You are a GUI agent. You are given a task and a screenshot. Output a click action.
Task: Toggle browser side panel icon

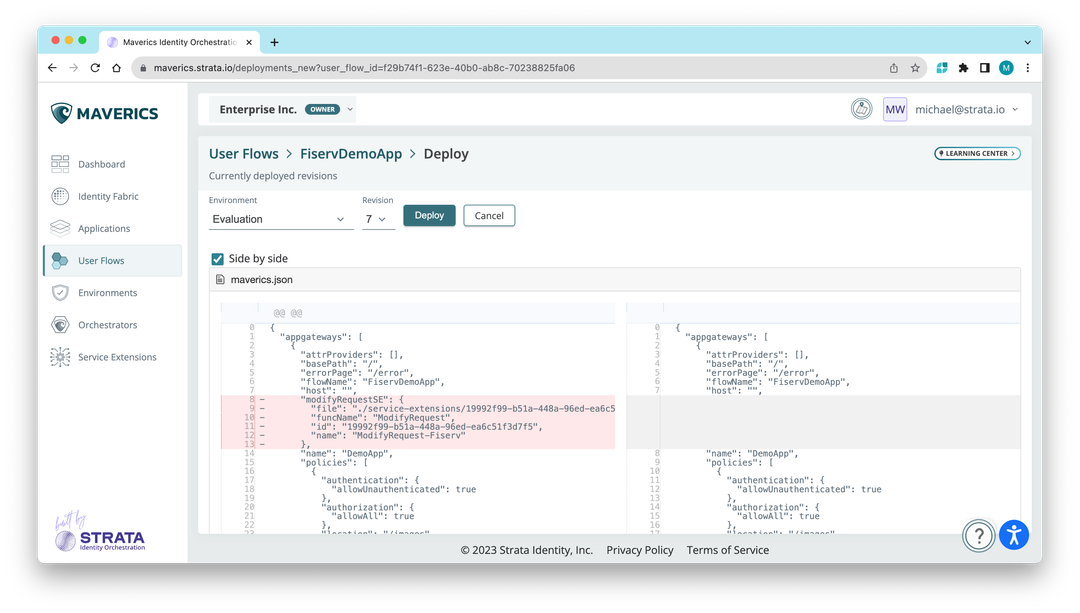(984, 67)
